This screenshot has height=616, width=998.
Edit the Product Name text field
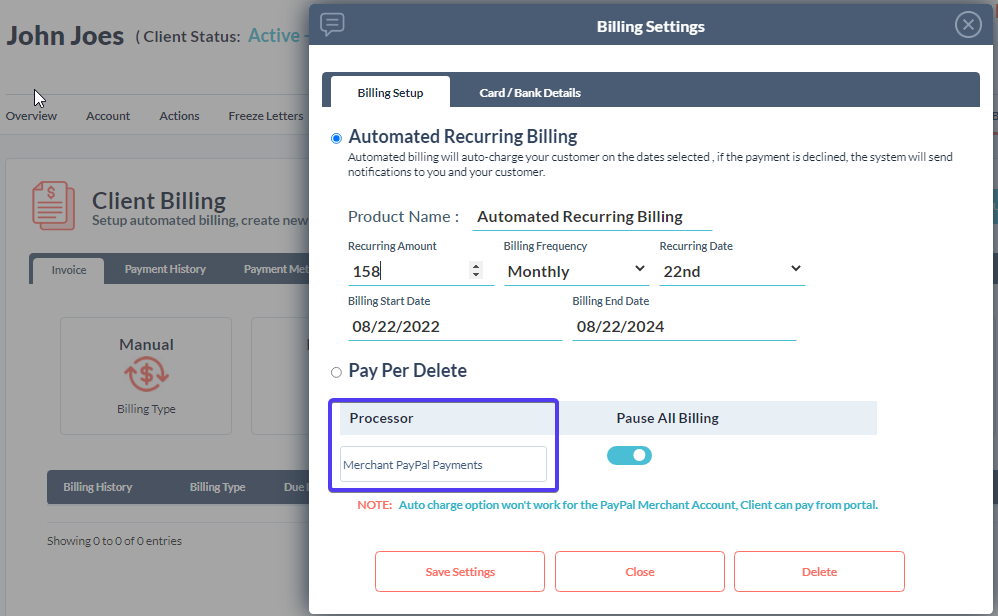tap(591, 217)
